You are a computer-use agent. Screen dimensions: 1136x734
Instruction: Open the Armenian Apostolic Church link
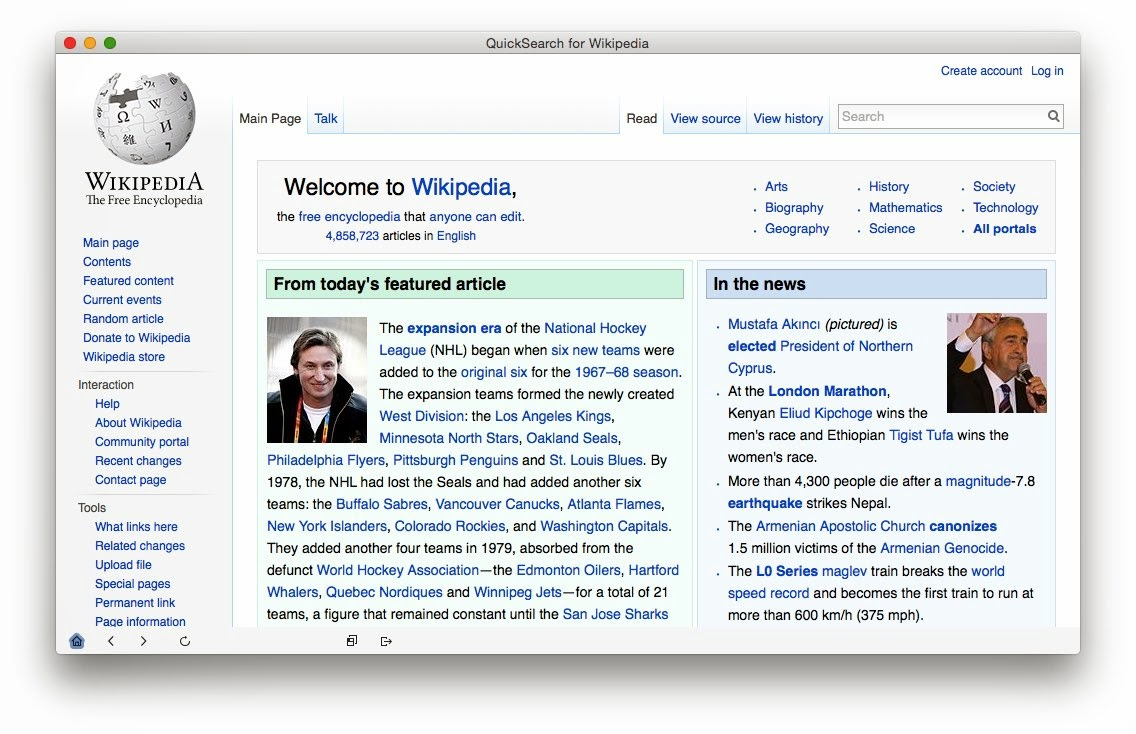coord(840,526)
